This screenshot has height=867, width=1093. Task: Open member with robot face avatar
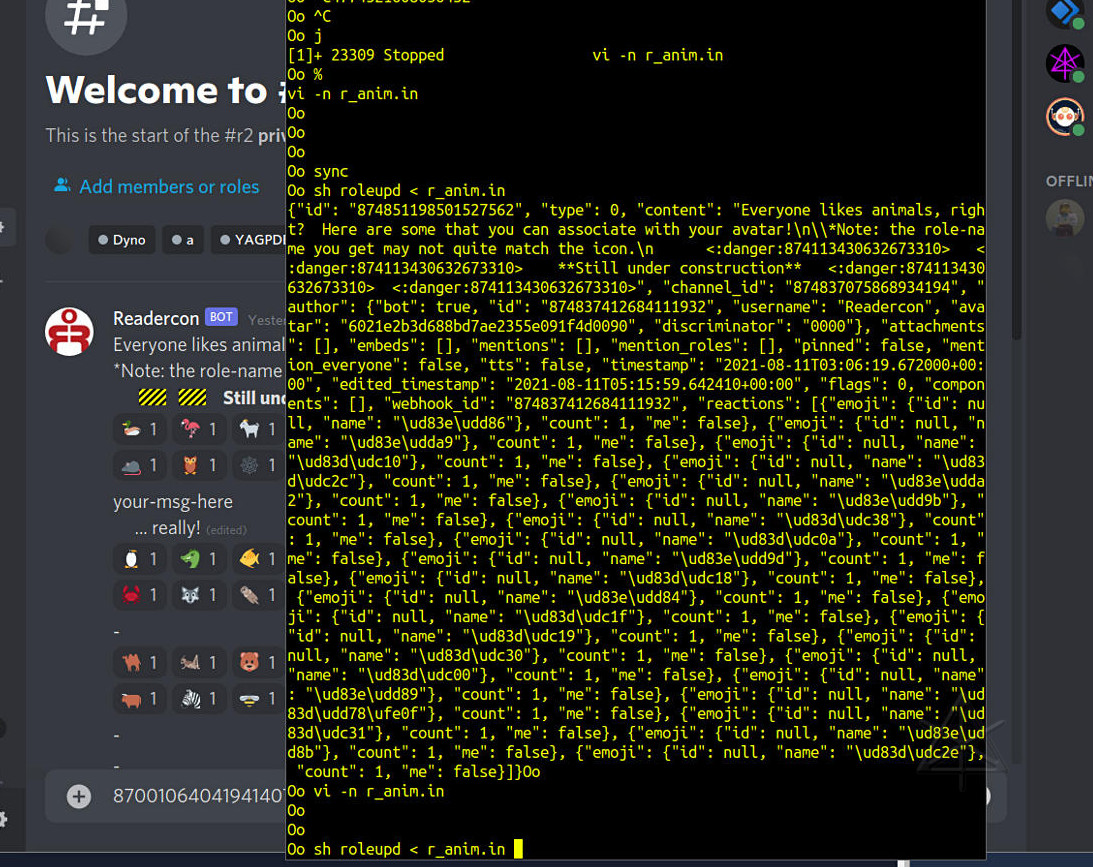[1064, 117]
